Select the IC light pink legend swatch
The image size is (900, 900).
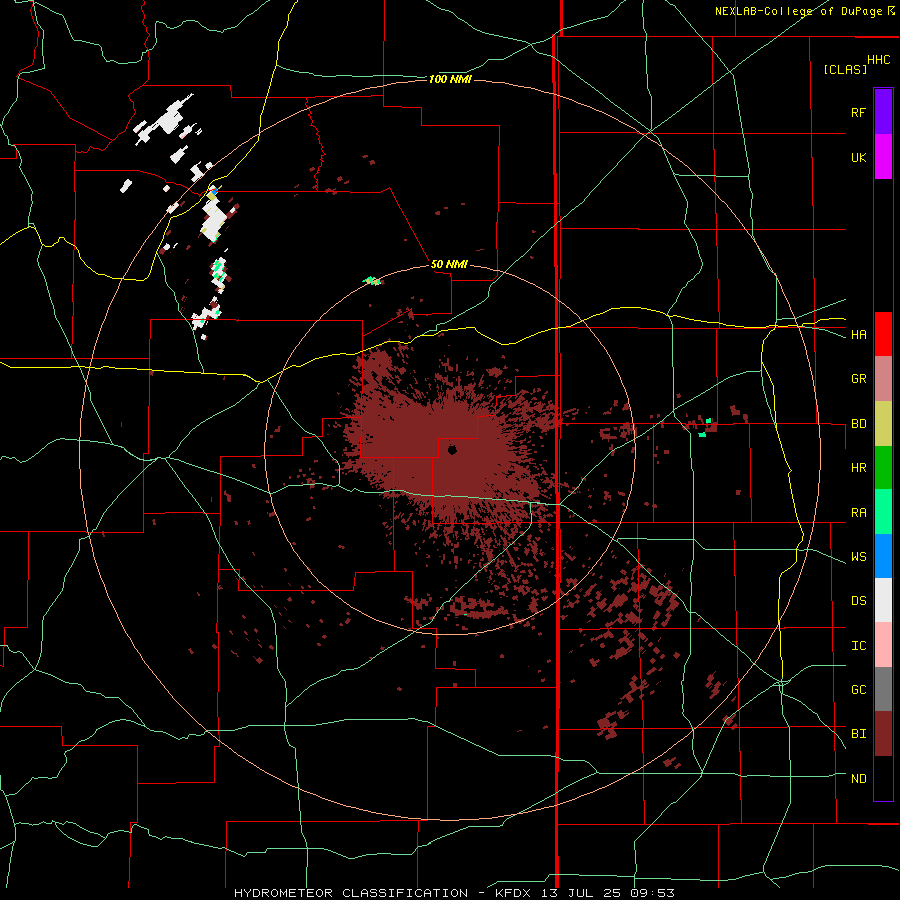883,645
